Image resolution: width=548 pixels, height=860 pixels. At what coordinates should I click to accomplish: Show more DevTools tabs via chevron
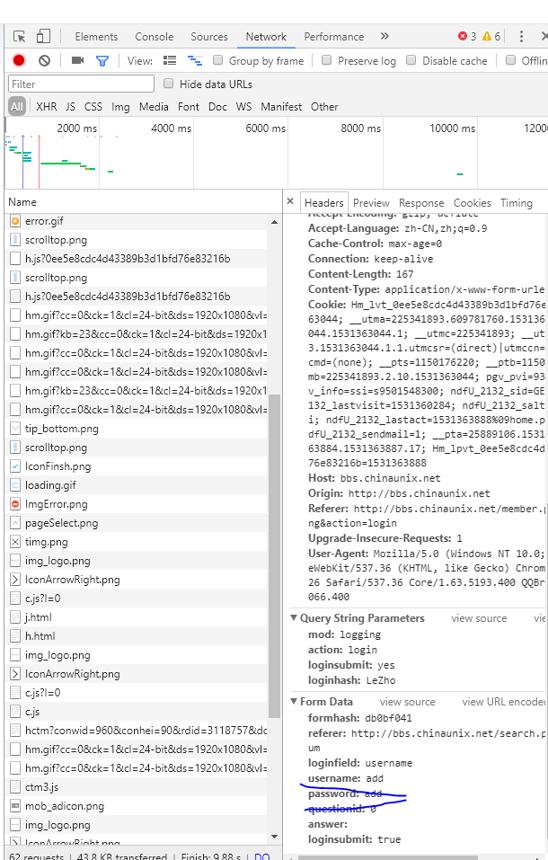click(385, 36)
